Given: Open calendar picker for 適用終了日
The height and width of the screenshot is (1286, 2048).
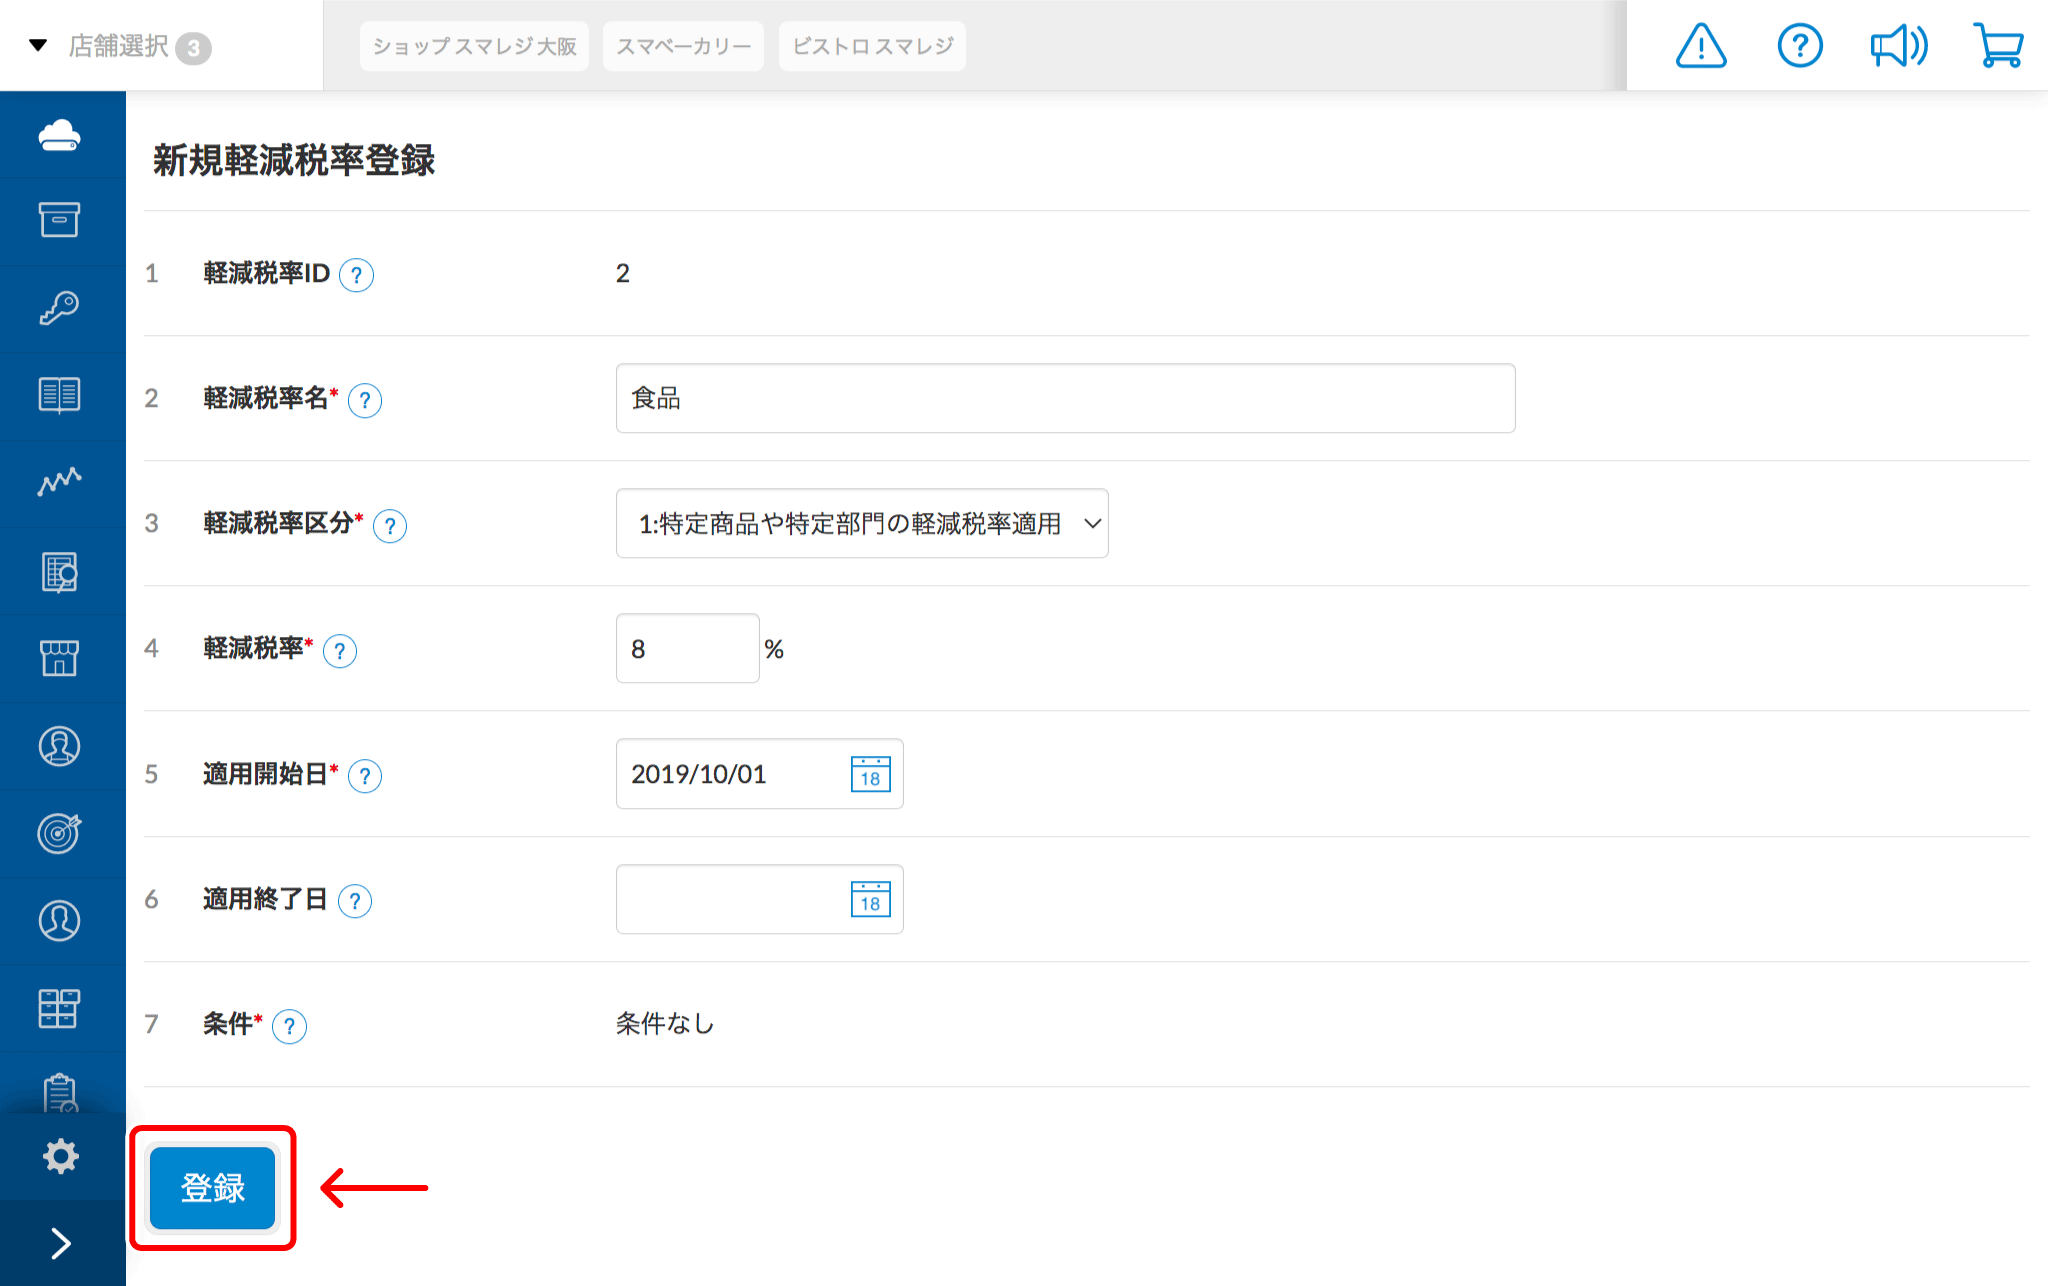Looking at the screenshot, I should click(870, 899).
